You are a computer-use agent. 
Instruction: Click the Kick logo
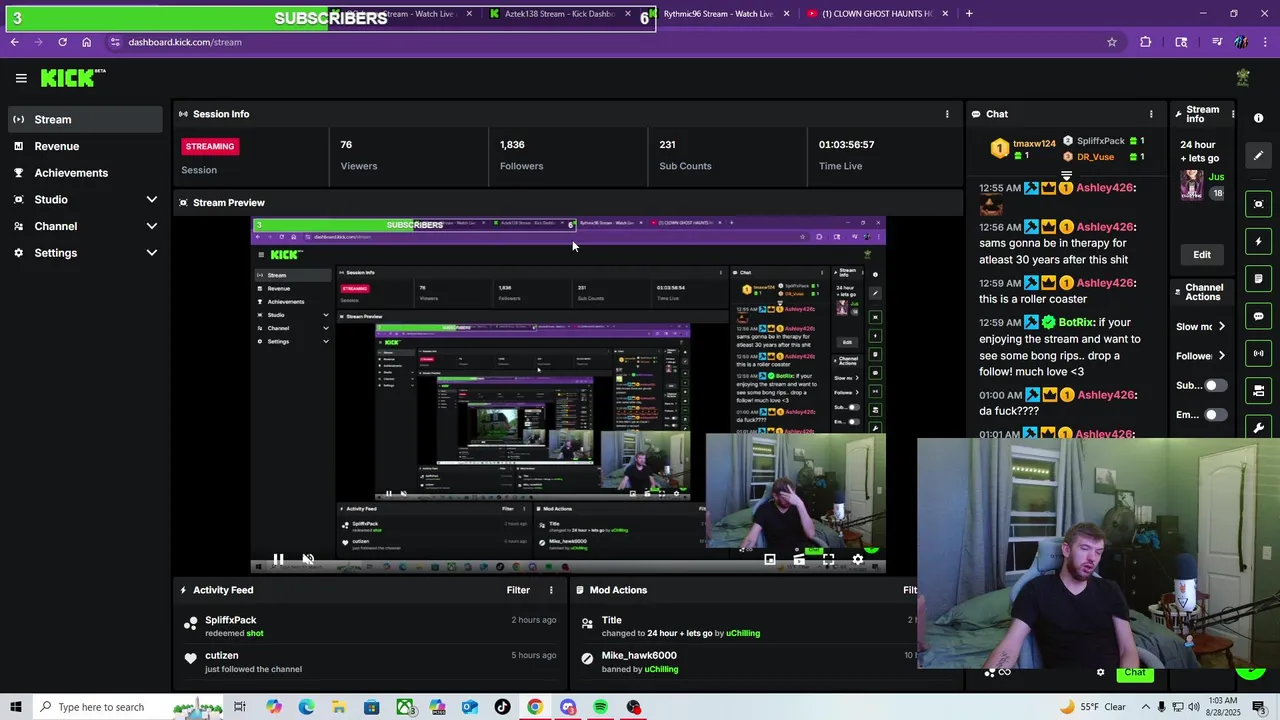tap(72, 78)
